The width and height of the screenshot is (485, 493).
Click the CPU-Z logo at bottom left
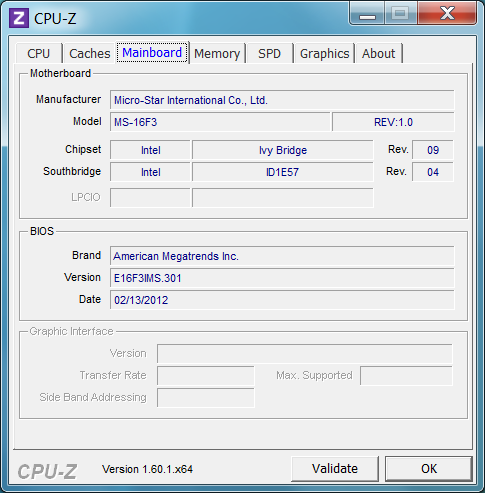(x=47, y=471)
